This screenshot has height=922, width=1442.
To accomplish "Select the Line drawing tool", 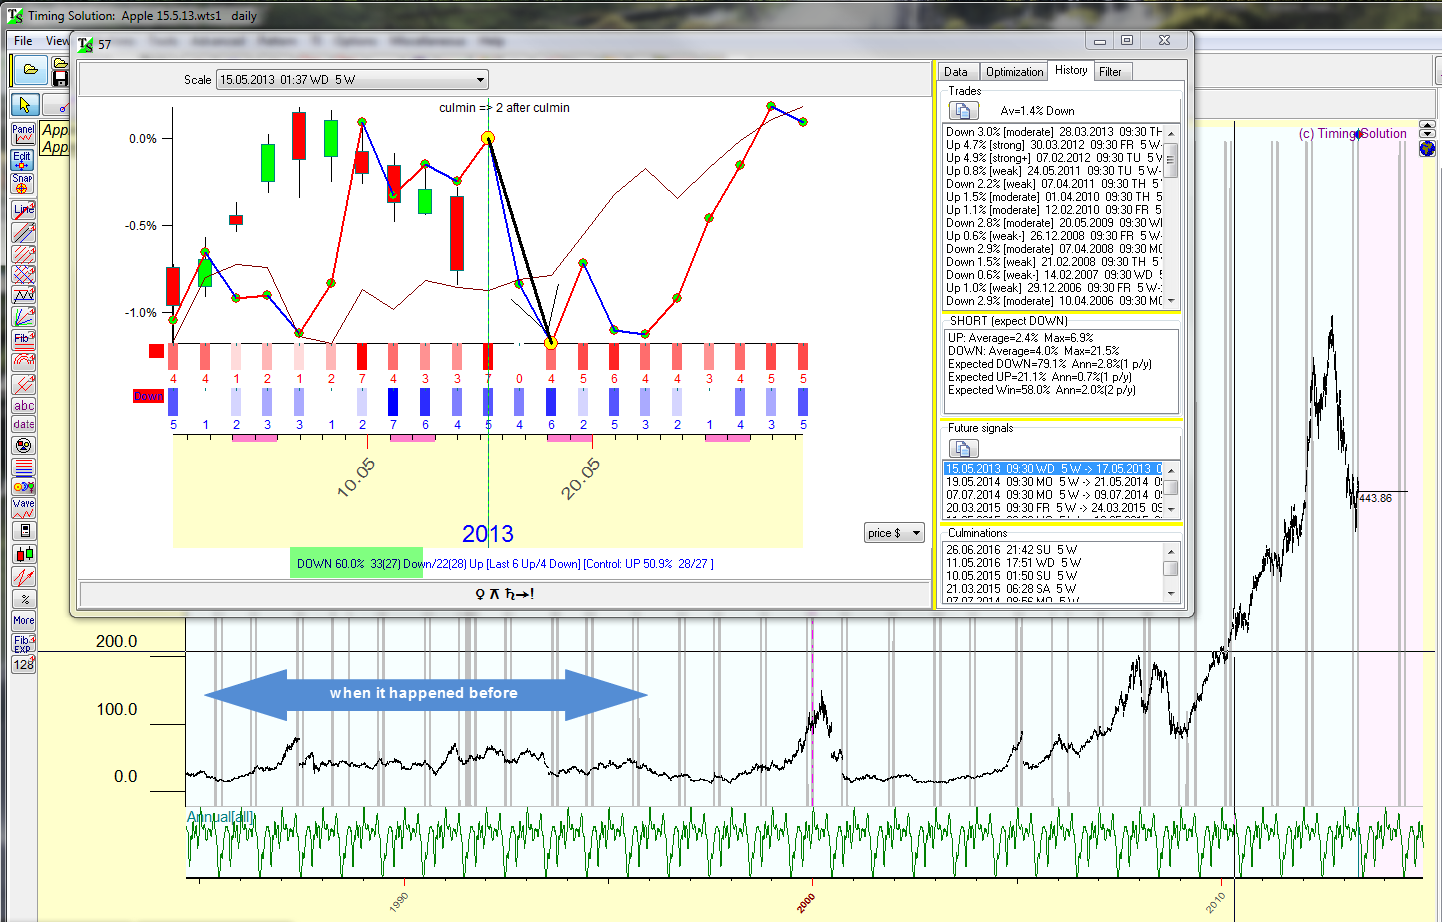I will point(23,210).
